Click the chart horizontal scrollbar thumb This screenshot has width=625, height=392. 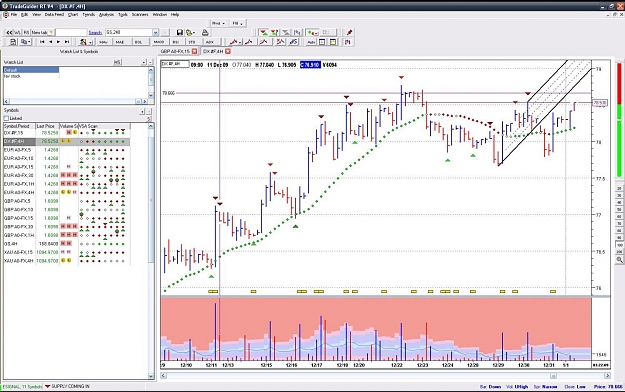[x=553, y=376]
